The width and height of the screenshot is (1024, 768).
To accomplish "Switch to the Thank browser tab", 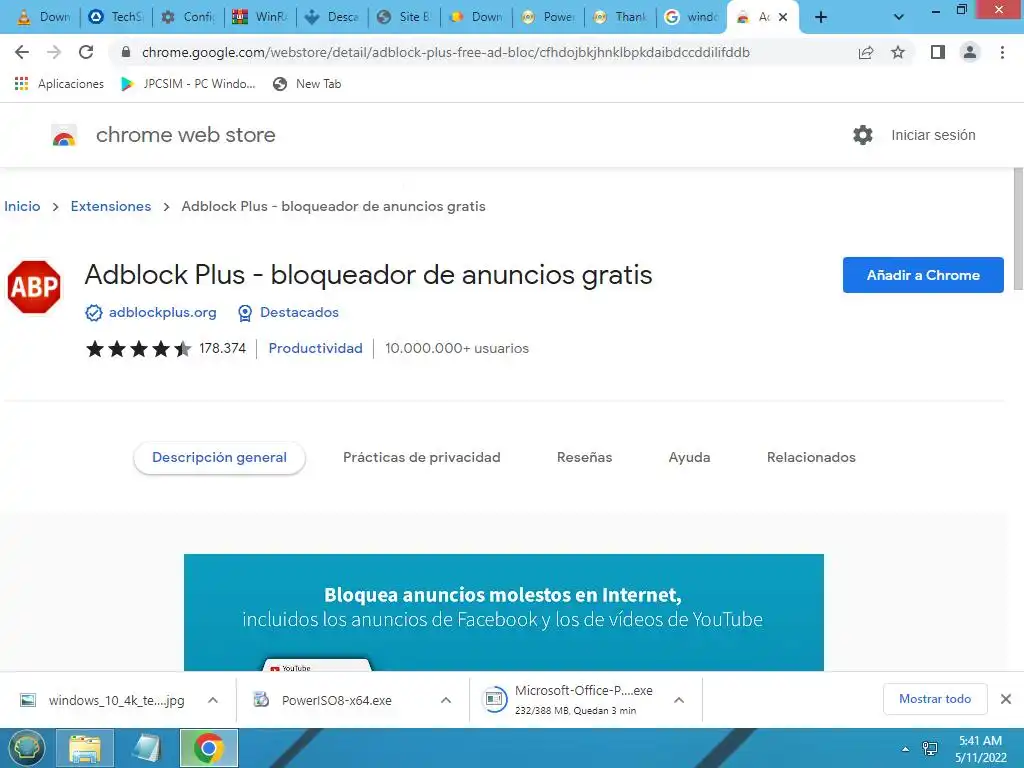I will (x=619, y=17).
